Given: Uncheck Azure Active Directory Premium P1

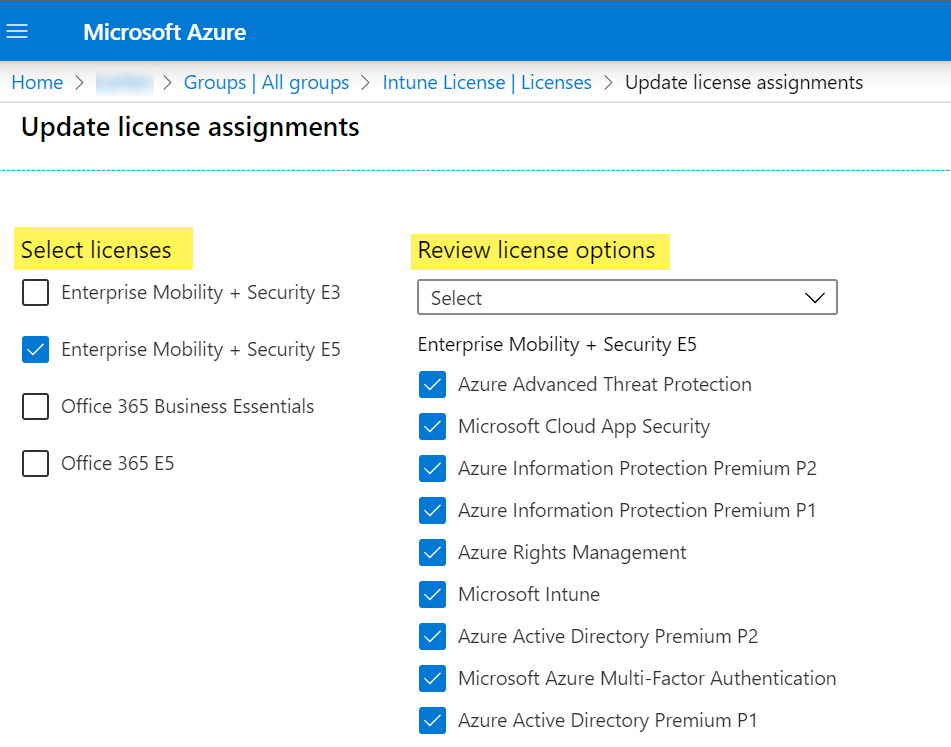Looking at the screenshot, I should click(x=432, y=721).
